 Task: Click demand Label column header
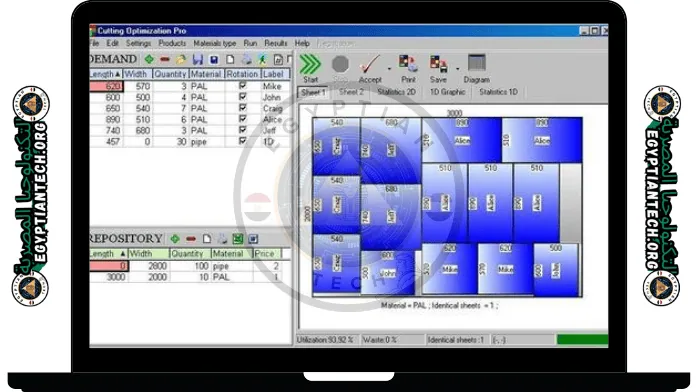[276, 74]
